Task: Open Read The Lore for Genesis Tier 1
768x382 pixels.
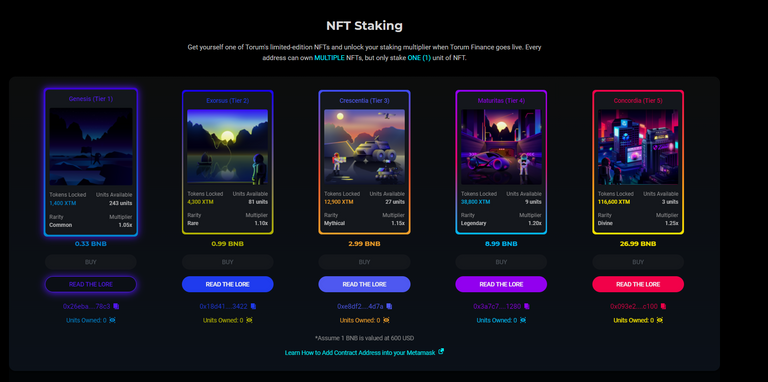Action: click(91, 285)
